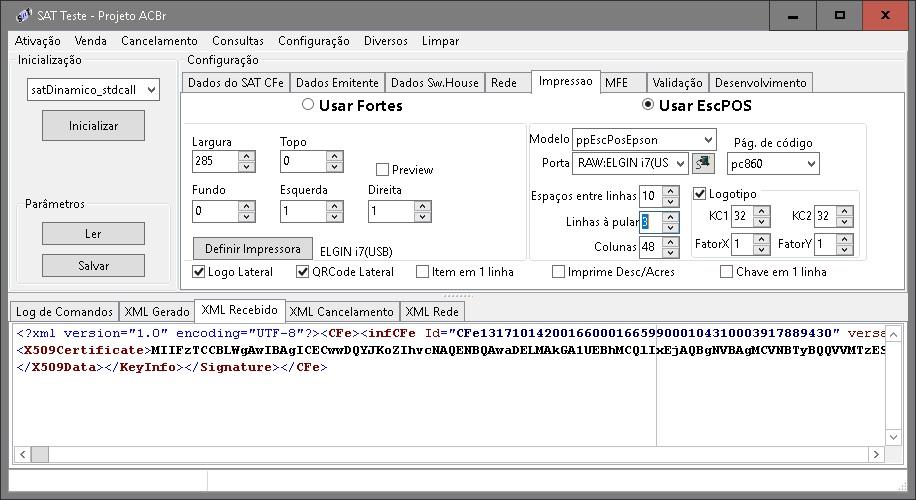Click the Salvar parameters button
This screenshot has width=916, height=500.
coord(93,266)
